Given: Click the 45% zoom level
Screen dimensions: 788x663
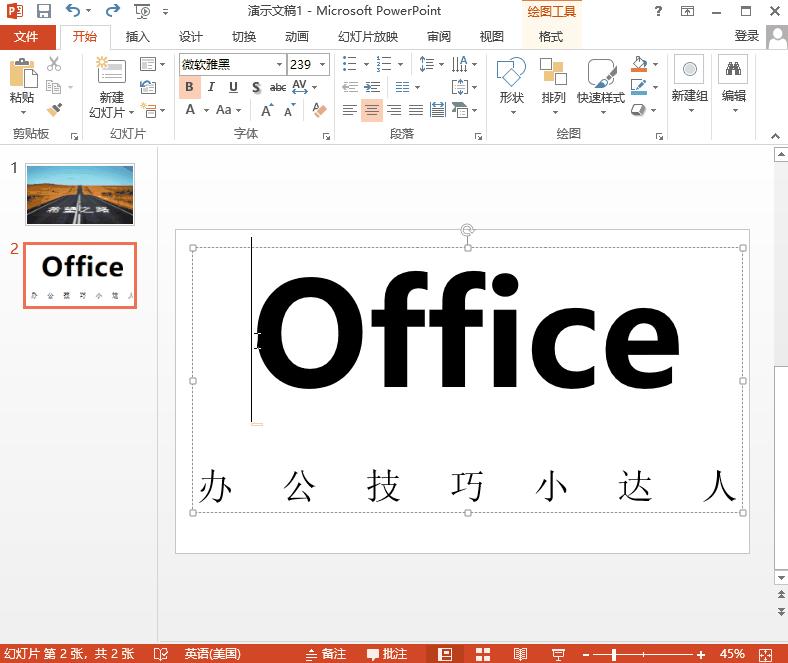Looking at the screenshot, I should (x=732, y=654).
